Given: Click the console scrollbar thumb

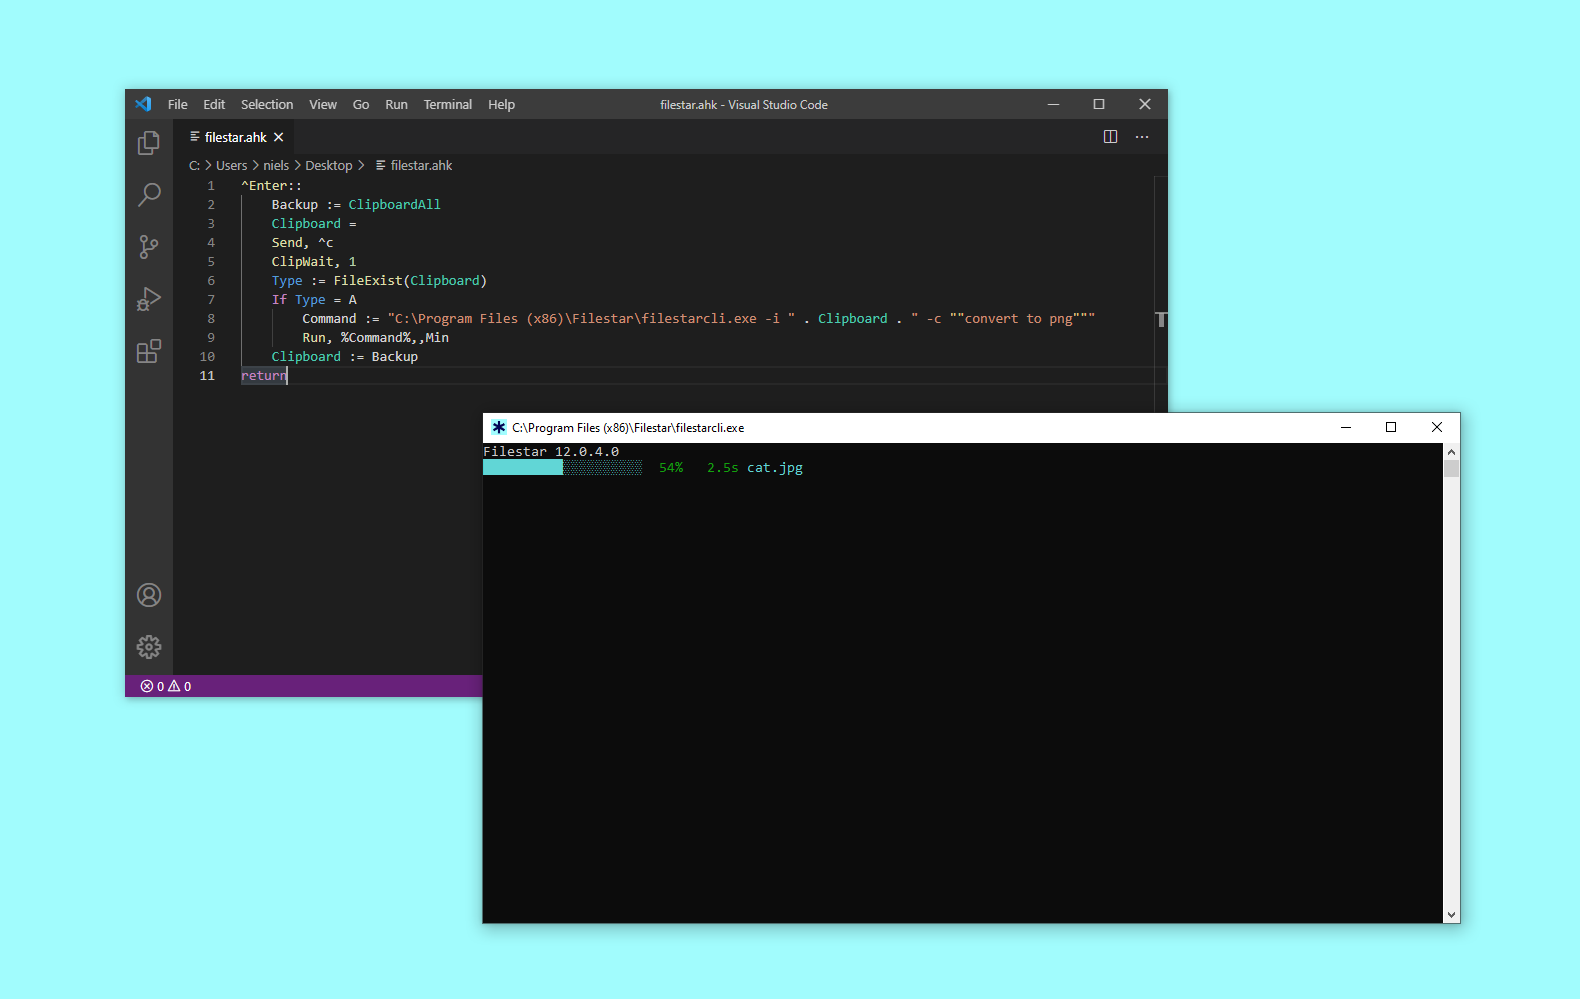Looking at the screenshot, I should 1451,468.
